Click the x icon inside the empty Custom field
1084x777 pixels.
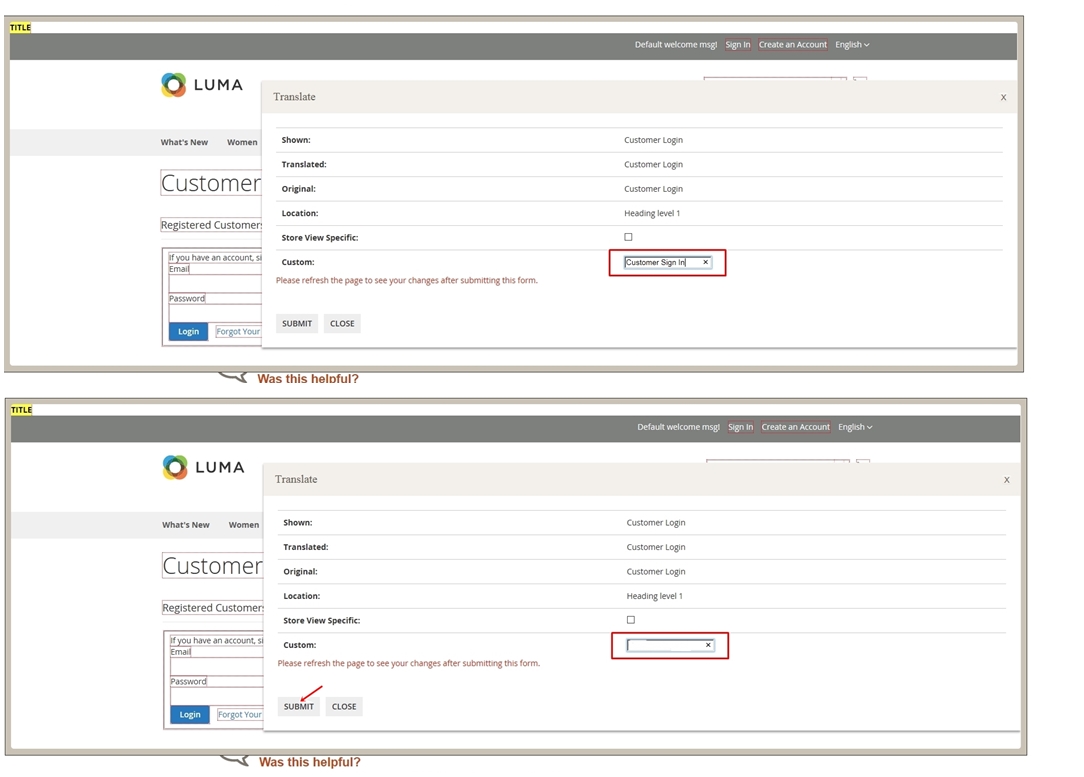(x=709, y=645)
